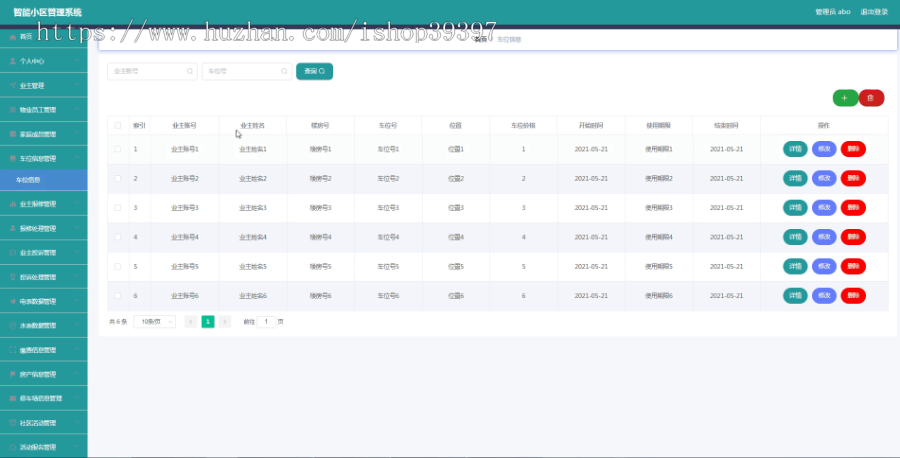The image size is (900, 458).
Task: Click the cell 车位号3
Action: pos(388,208)
